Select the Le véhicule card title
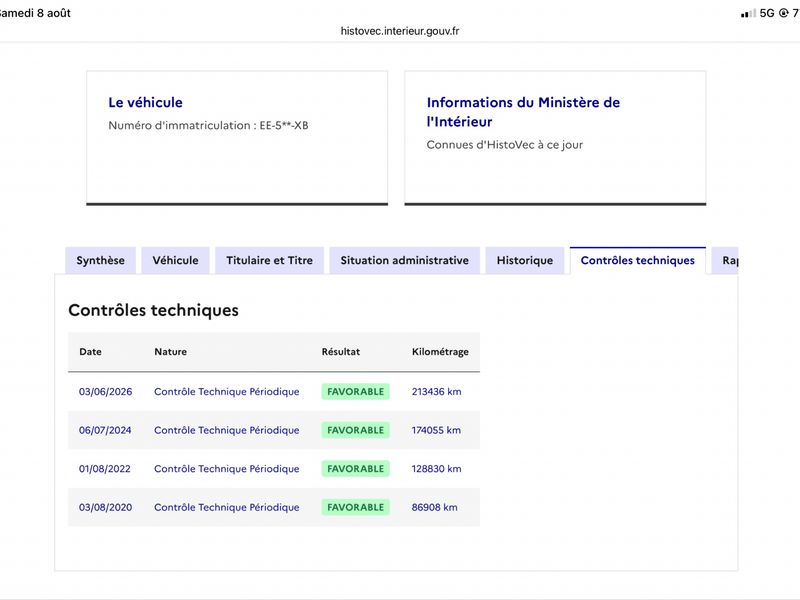This screenshot has width=800, height=600. click(145, 103)
